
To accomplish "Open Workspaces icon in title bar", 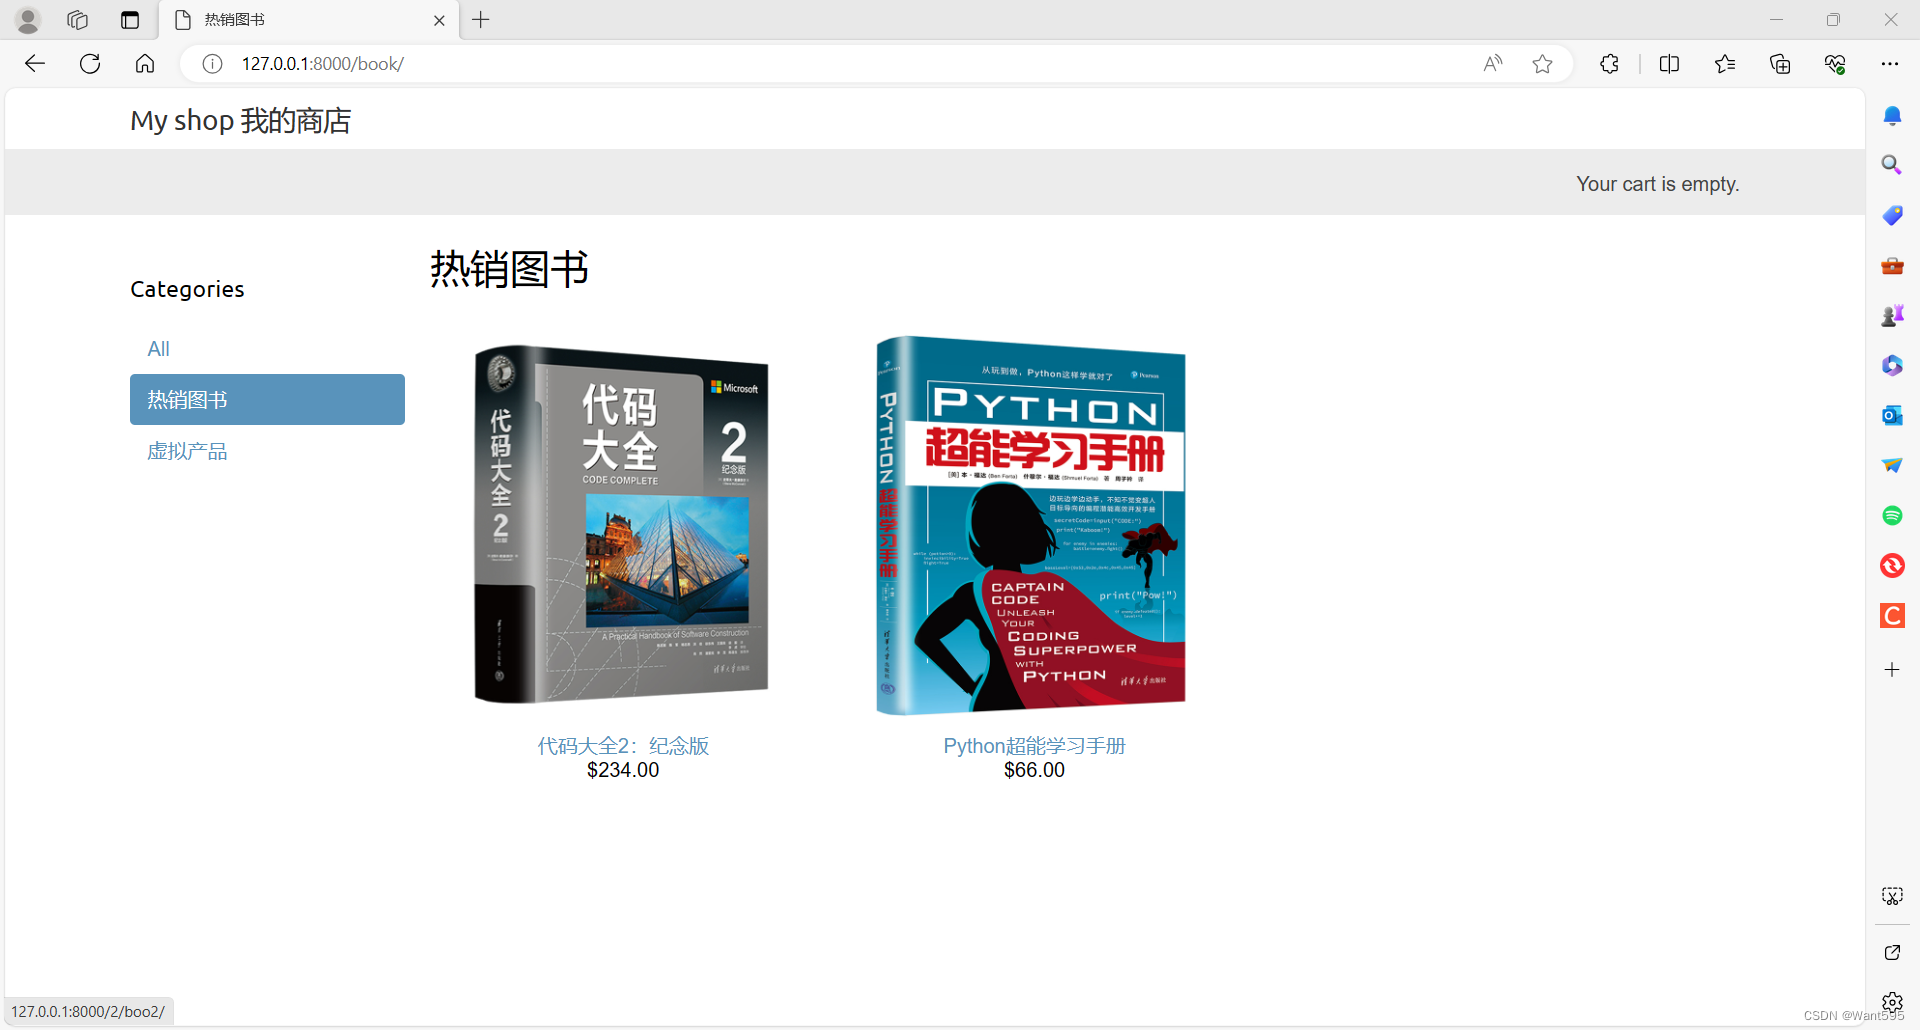I will (78, 20).
